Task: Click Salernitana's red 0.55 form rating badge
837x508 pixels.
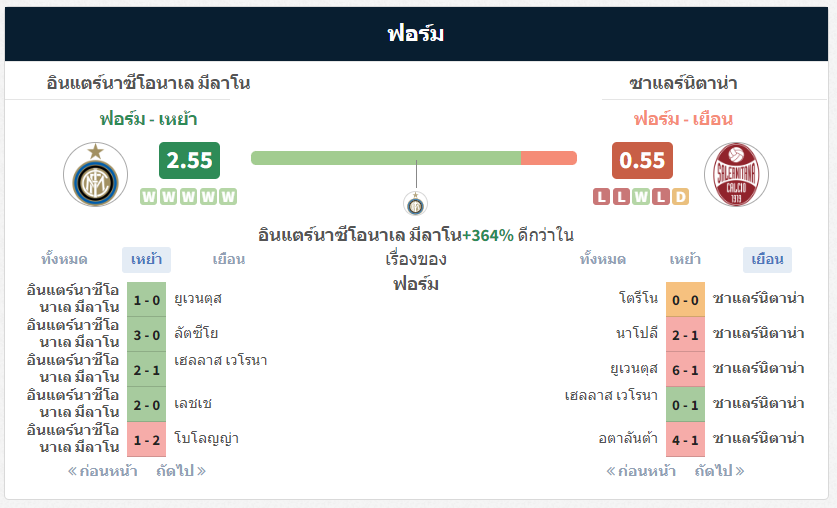Action: [642, 161]
